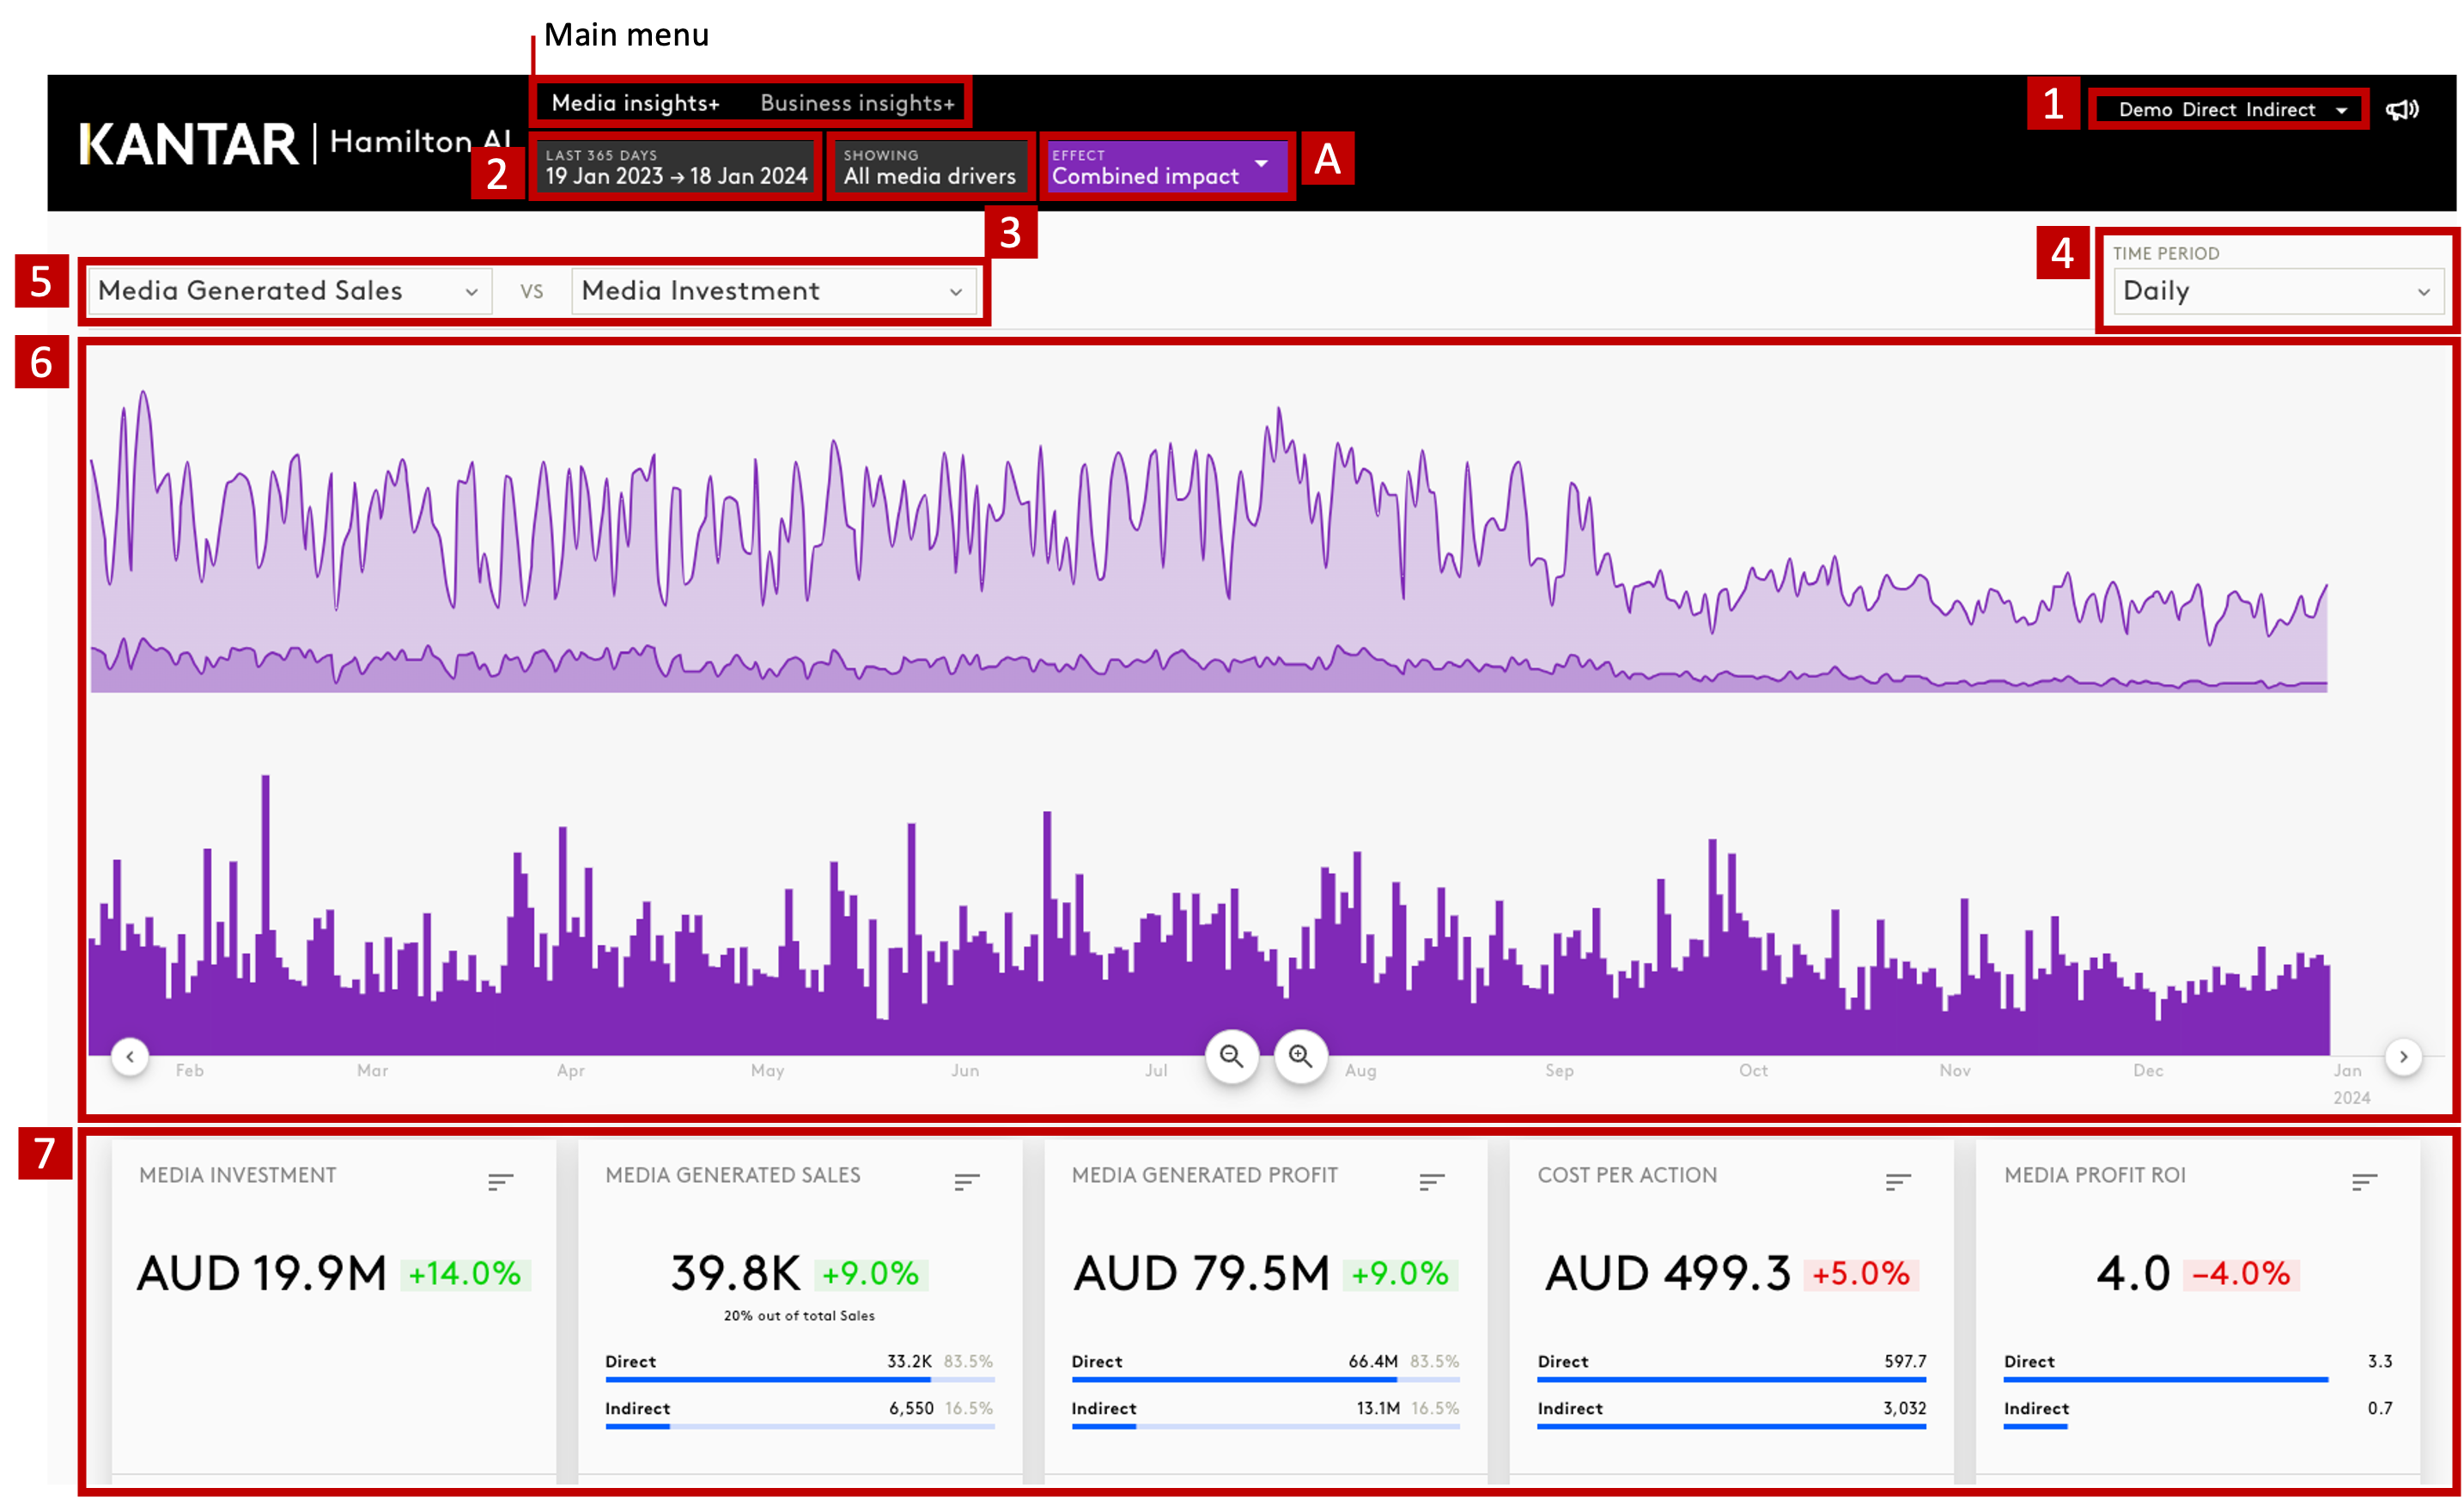Click the Showing All media drivers filter
Image resolution: width=2464 pixels, height=1500 pixels.
[929, 167]
